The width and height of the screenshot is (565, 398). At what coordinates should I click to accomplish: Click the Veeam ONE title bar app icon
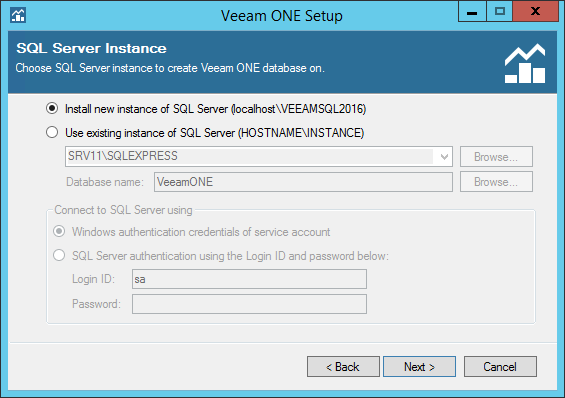18,15
